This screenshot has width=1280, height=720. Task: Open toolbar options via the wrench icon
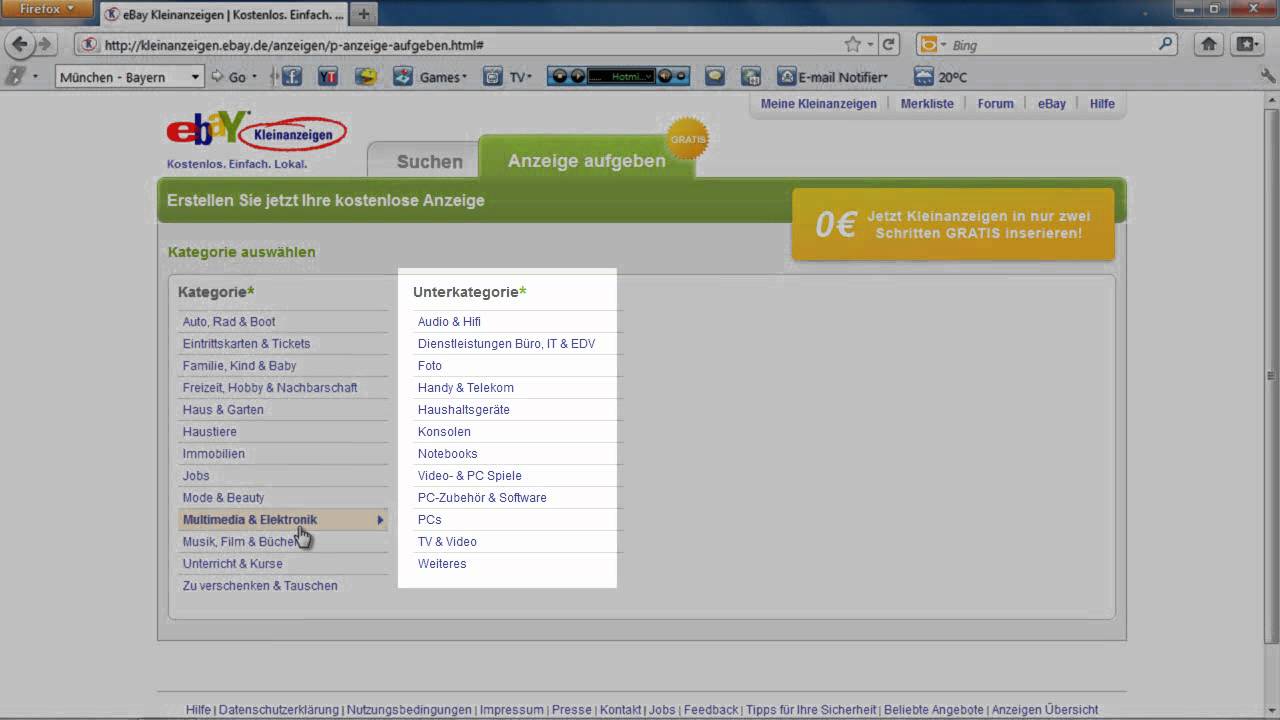point(1268,76)
